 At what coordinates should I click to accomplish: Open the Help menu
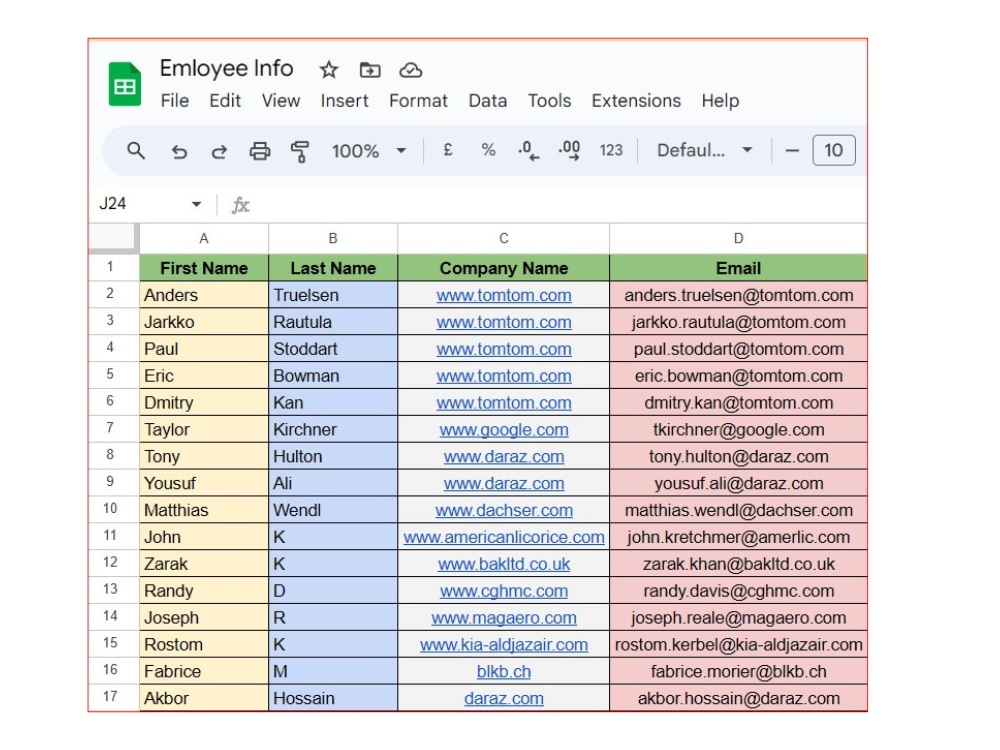point(720,101)
